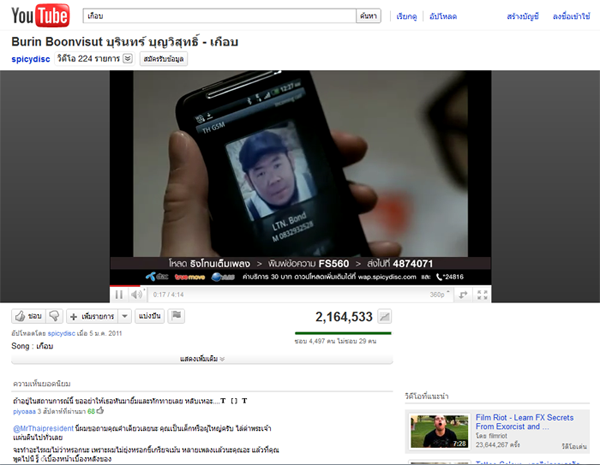Click the สมัครรับข้อมูล subscribe button
600x465 pixels.
(163, 59)
